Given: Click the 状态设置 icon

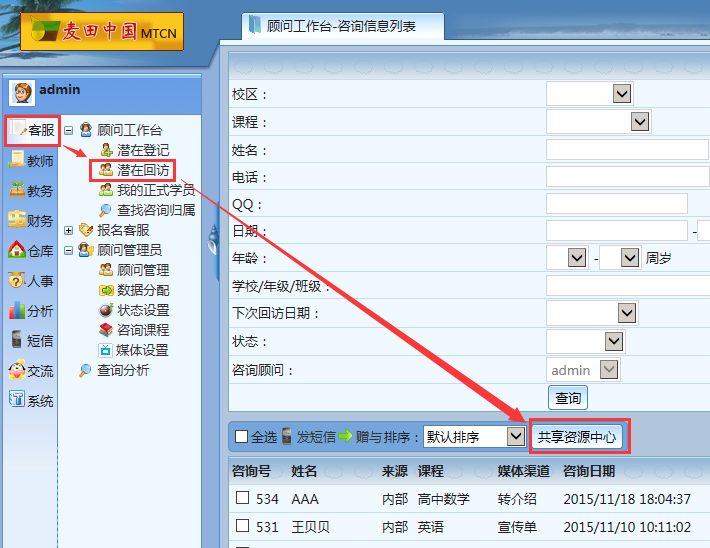Looking at the screenshot, I should coord(106,310).
